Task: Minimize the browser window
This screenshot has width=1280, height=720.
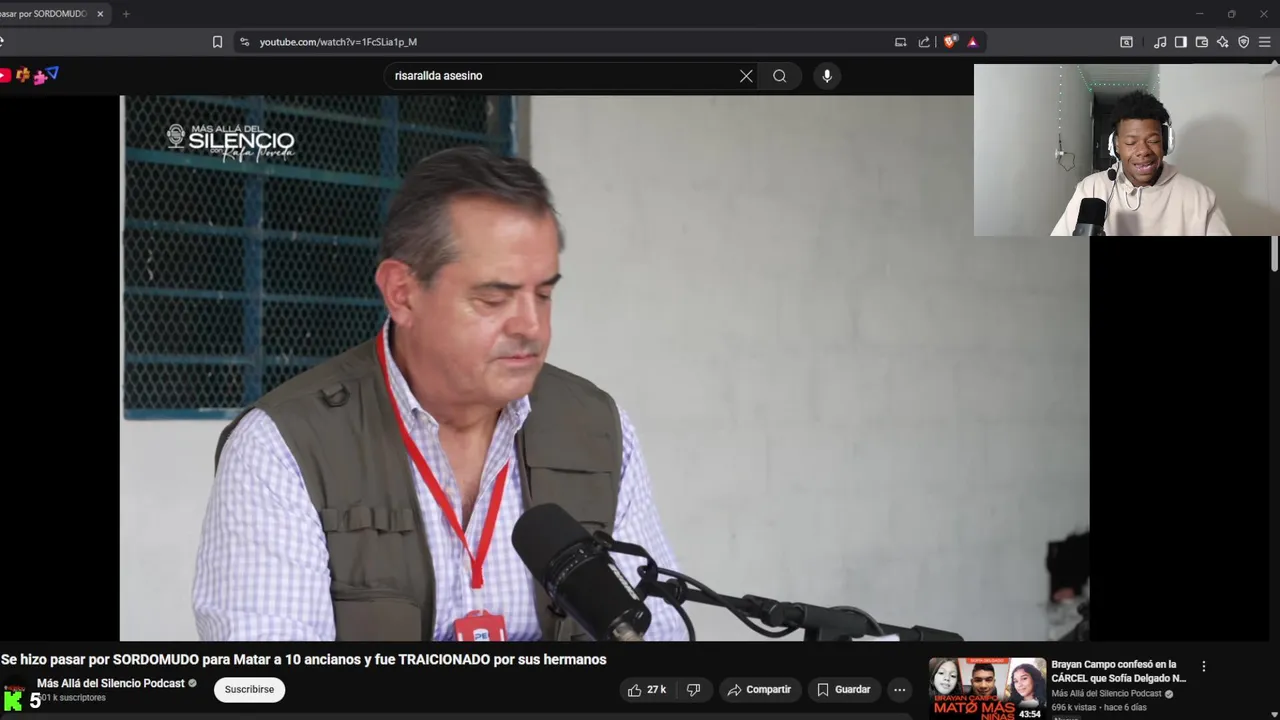Action: [1199, 14]
